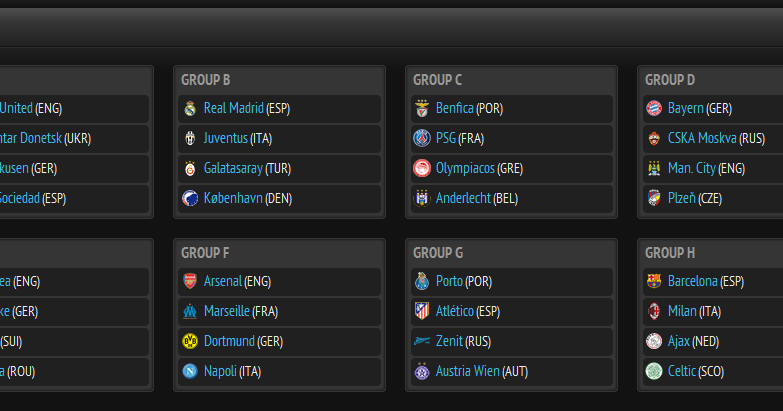This screenshot has height=411, width=783.
Task: Click the Atlético Madrid crest icon
Action: point(422,311)
